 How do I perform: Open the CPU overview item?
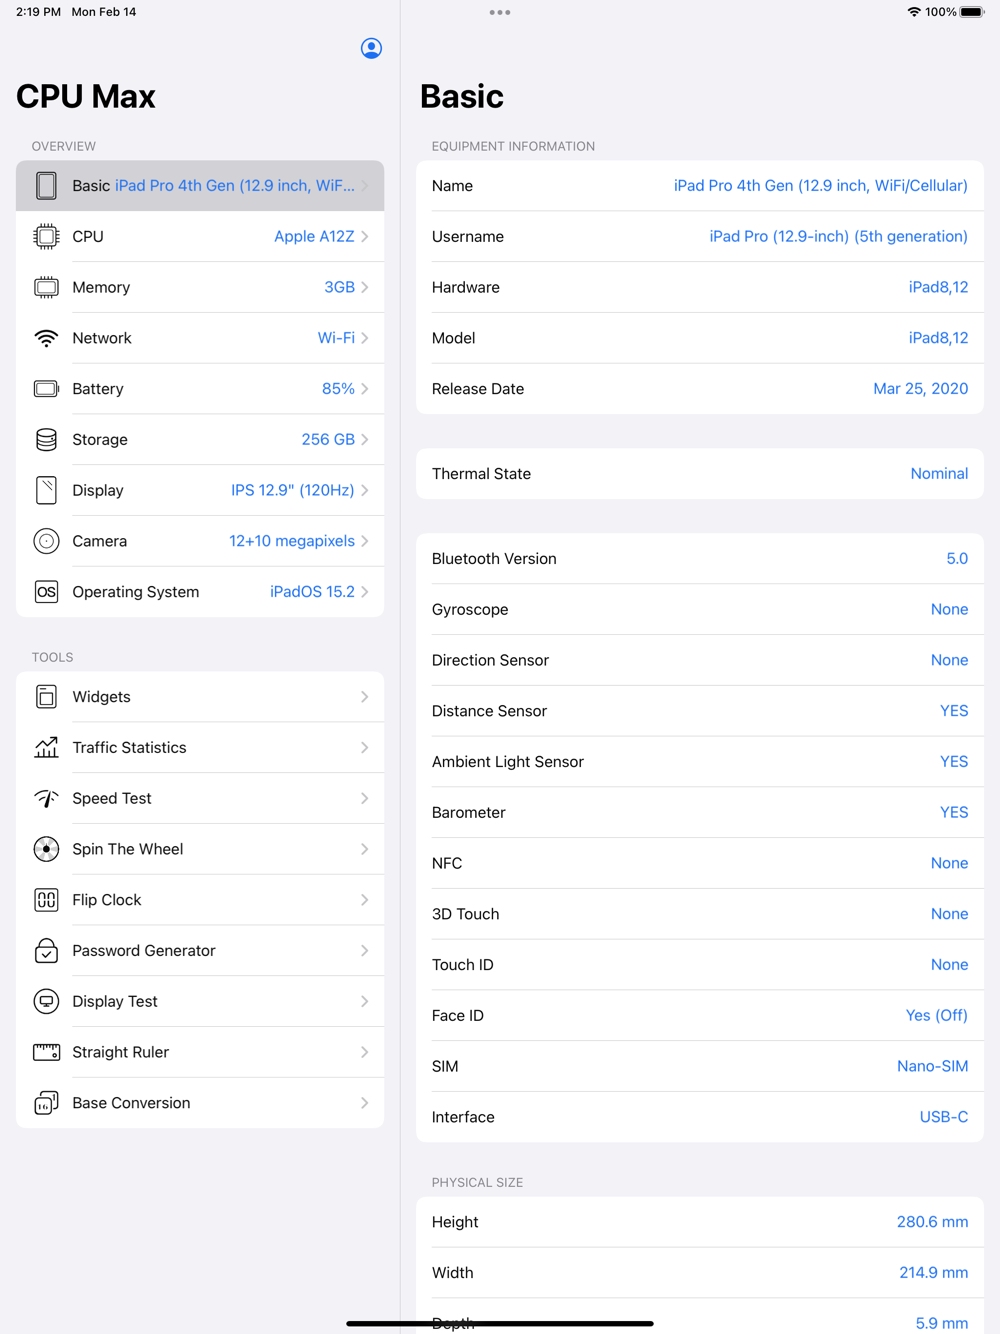coord(200,237)
